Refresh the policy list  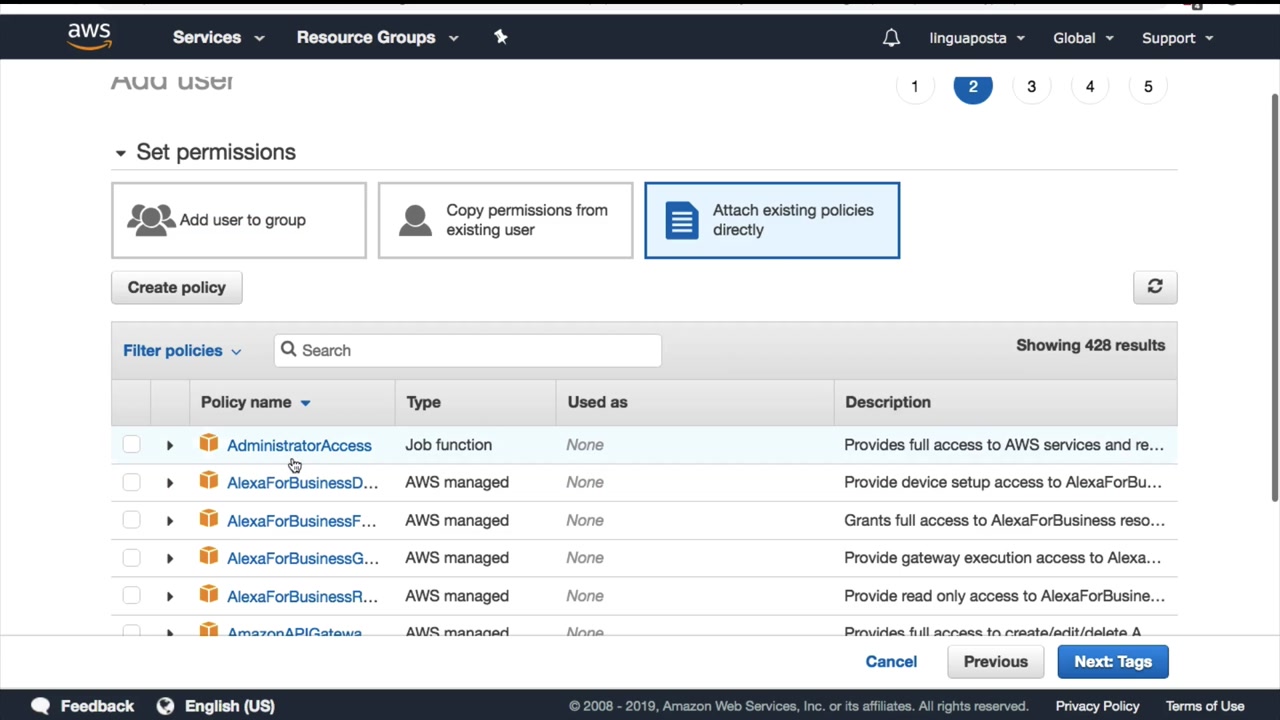pos(1155,287)
